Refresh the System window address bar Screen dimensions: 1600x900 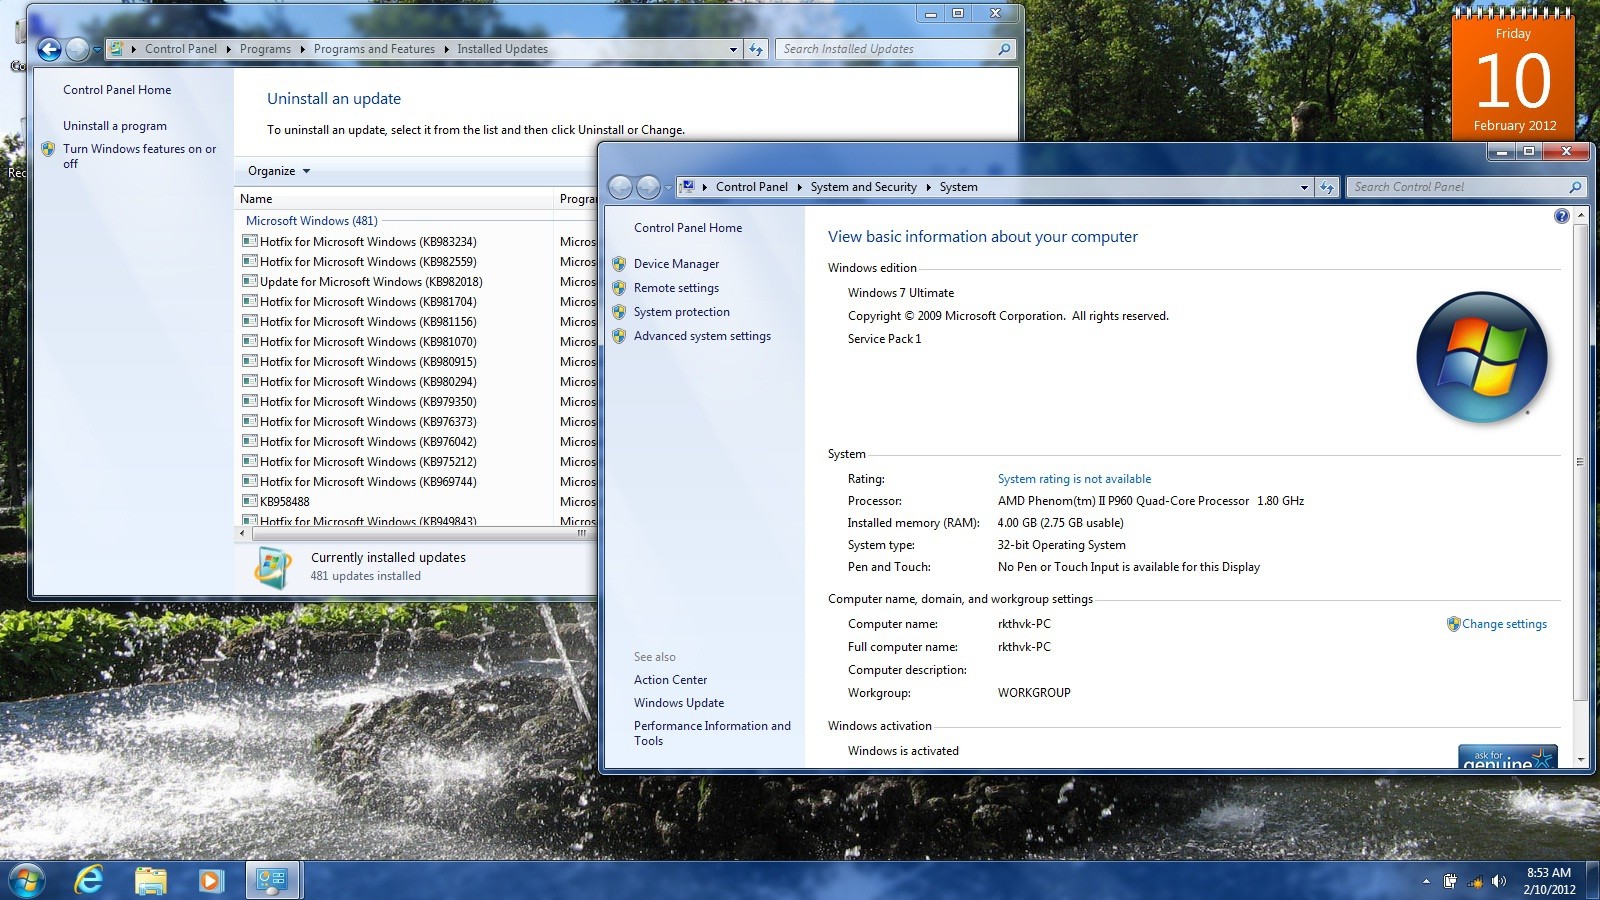(1327, 187)
